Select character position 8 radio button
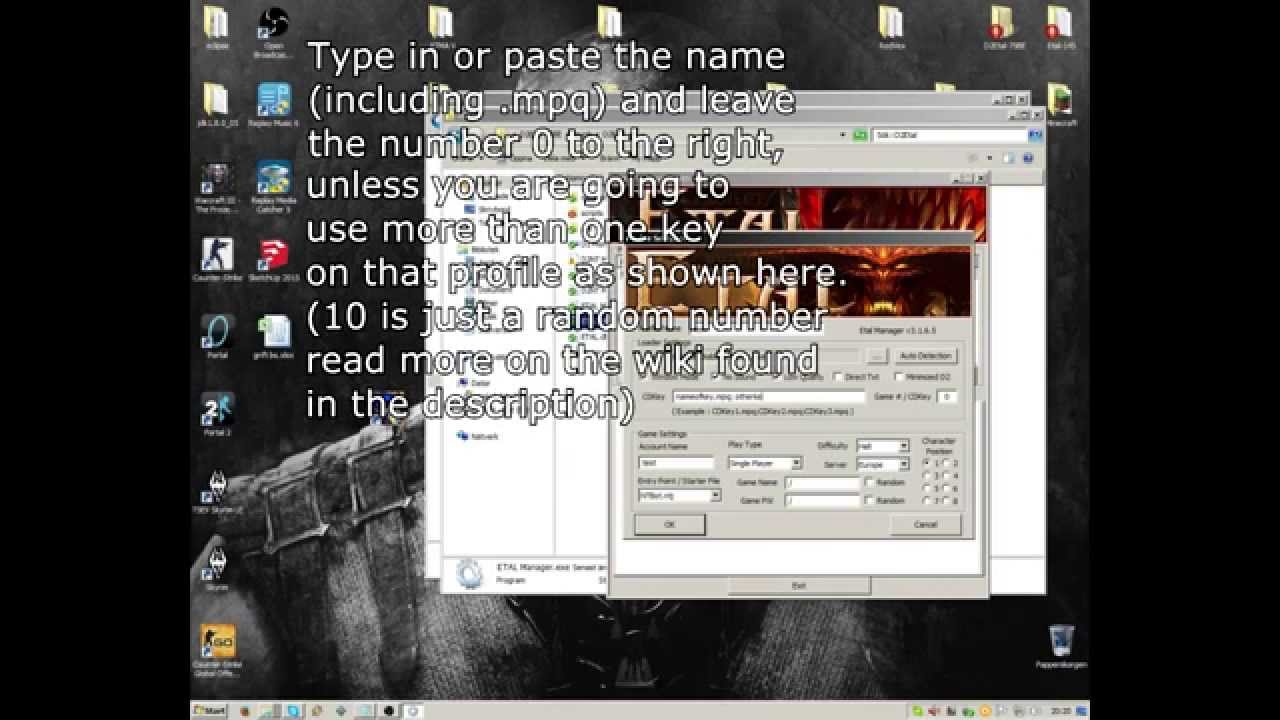This screenshot has width=1280, height=720. point(946,500)
